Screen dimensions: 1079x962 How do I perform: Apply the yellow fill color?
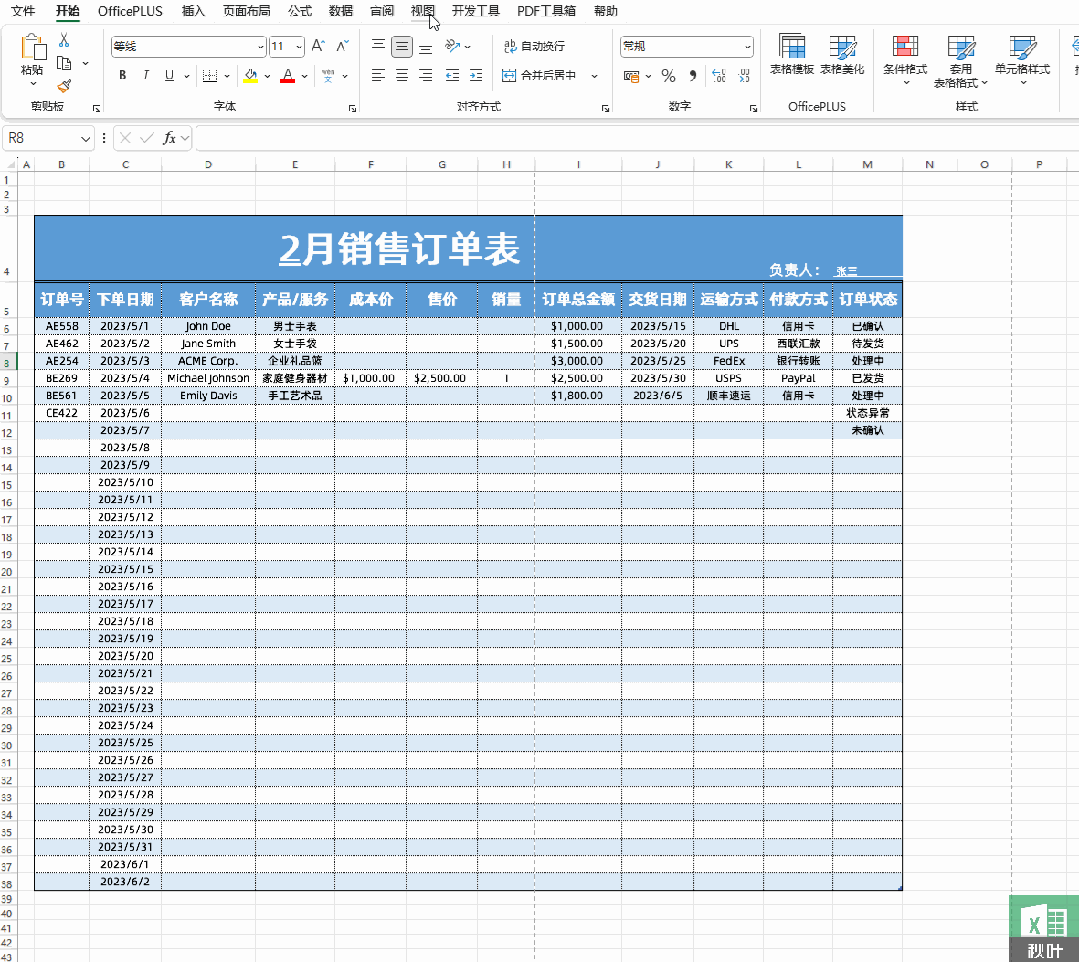pos(250,76)
